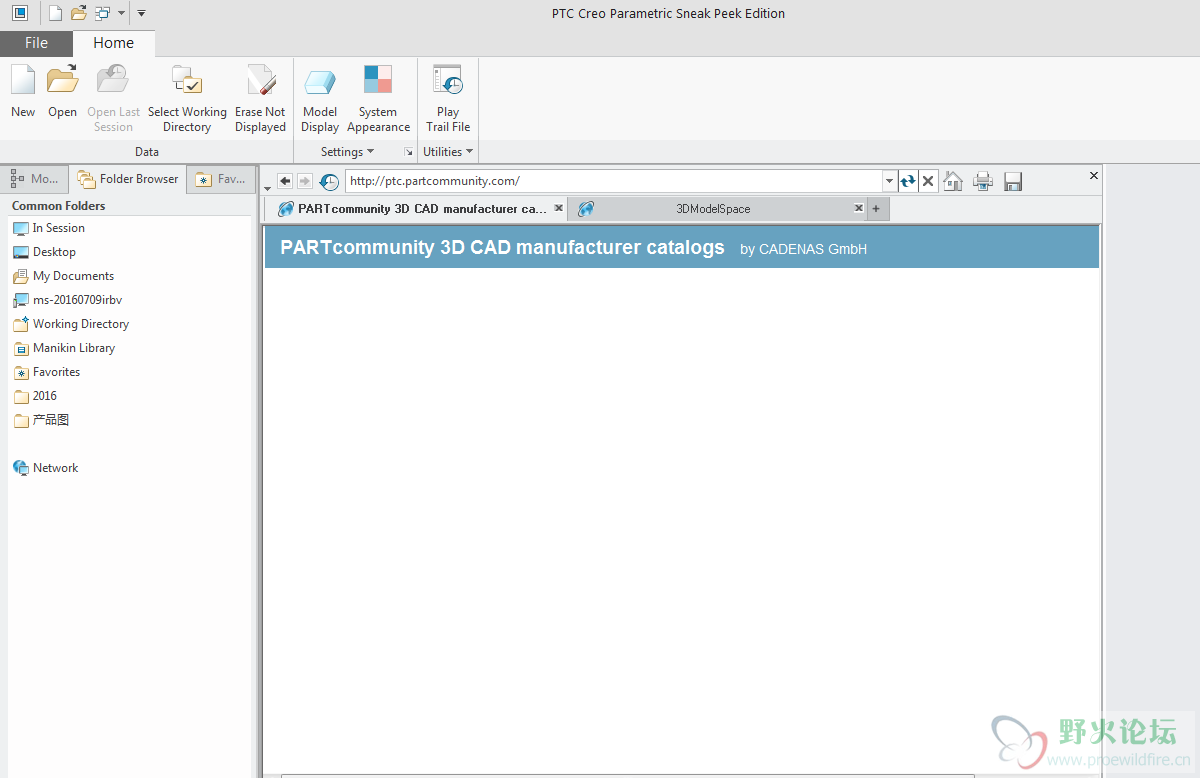This screenshot has width=1200, height=778.
Task: Go to browser Home page
Action: (x=953, y=181)
